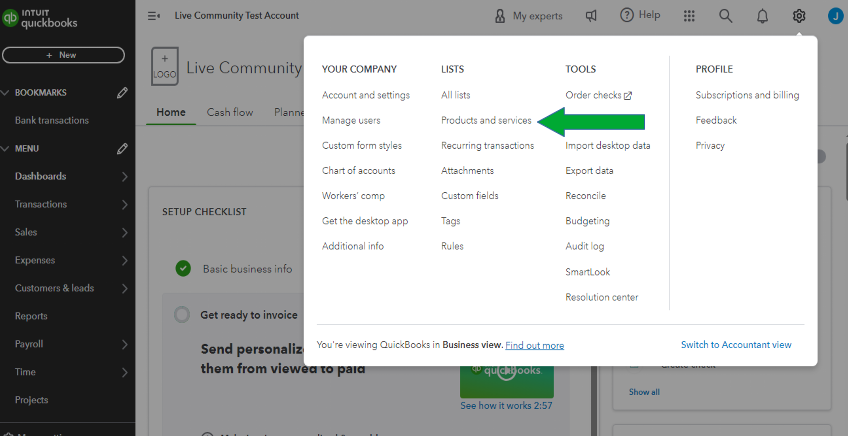Click the megaphone announcements icon
Screen dimensions: 848x436
(592, 16)
